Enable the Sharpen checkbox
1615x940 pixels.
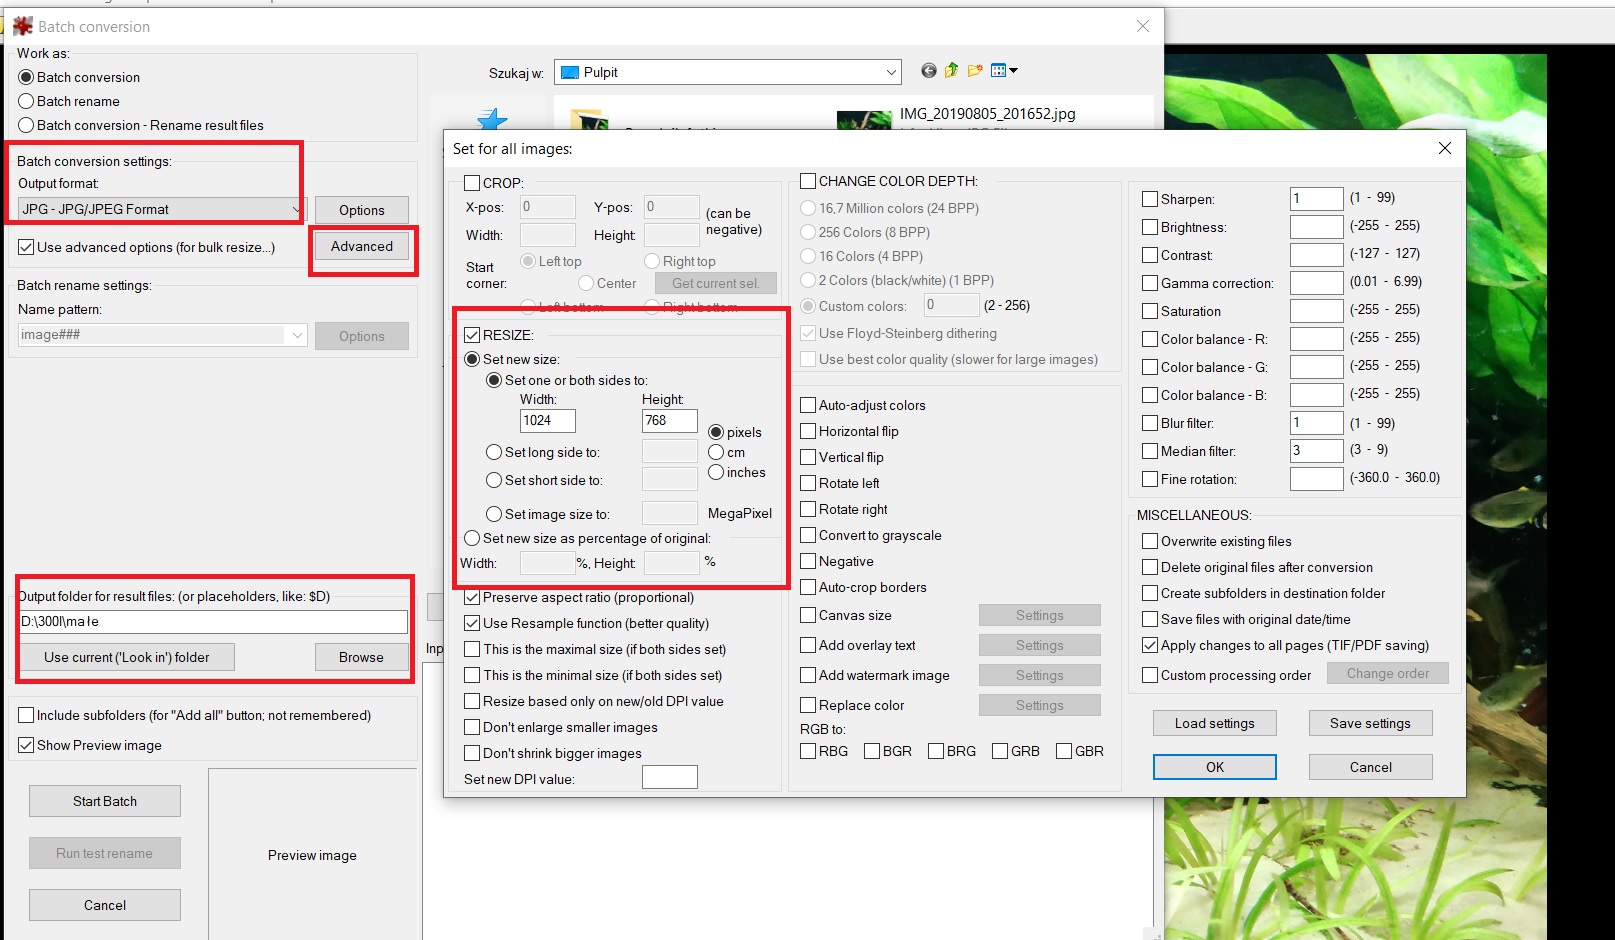pos(1150,199)
